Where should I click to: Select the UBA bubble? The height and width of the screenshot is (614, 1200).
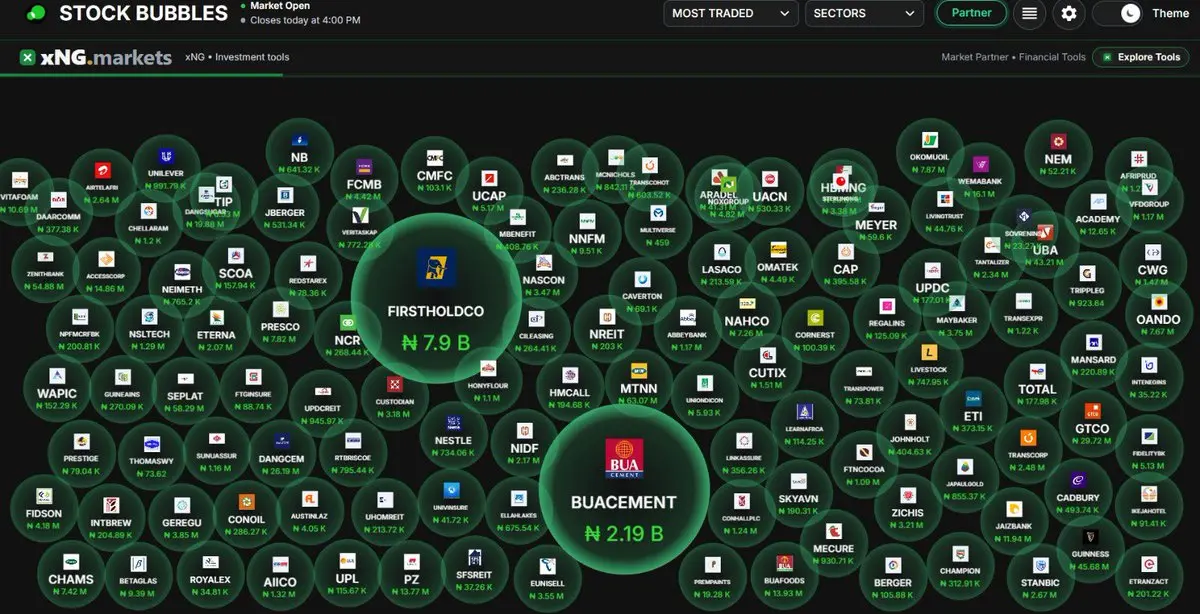1045,242
